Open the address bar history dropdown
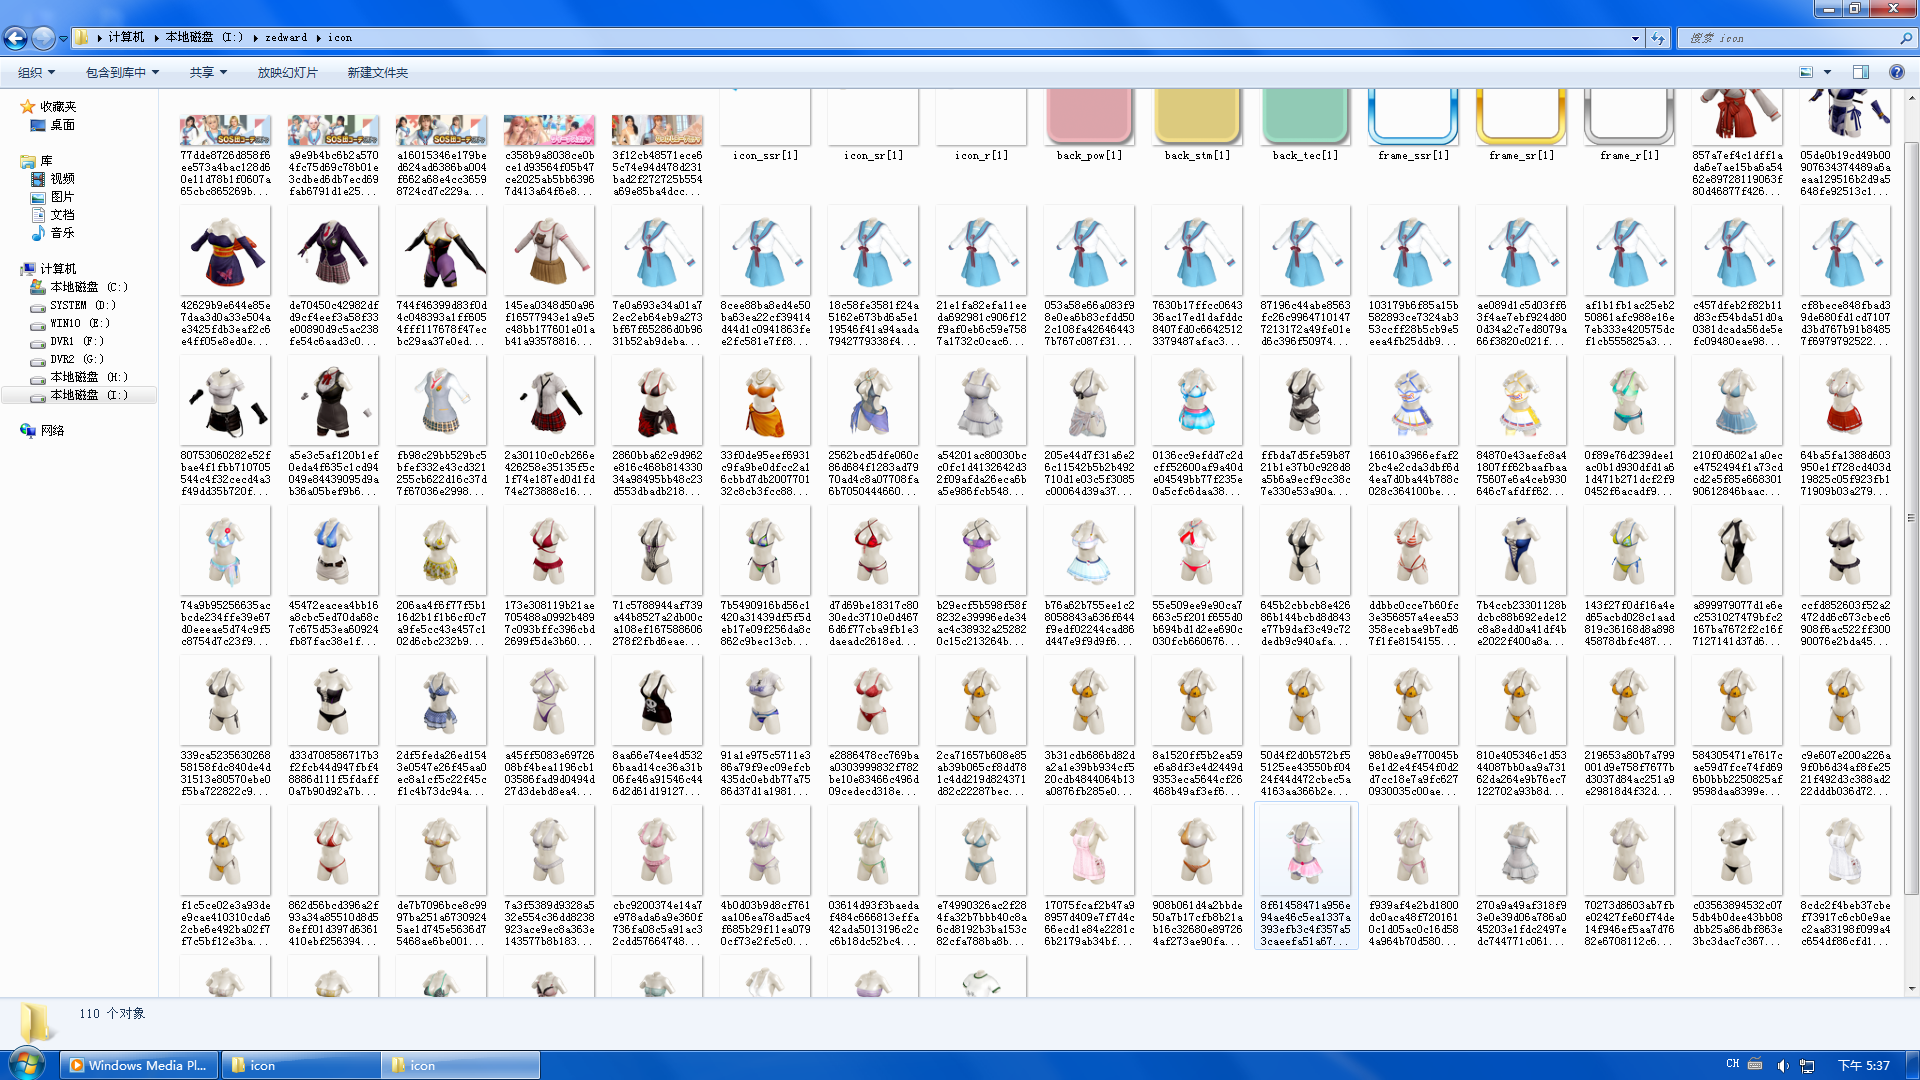This screenshot has width=1920, height=1080. [1635, 38]
